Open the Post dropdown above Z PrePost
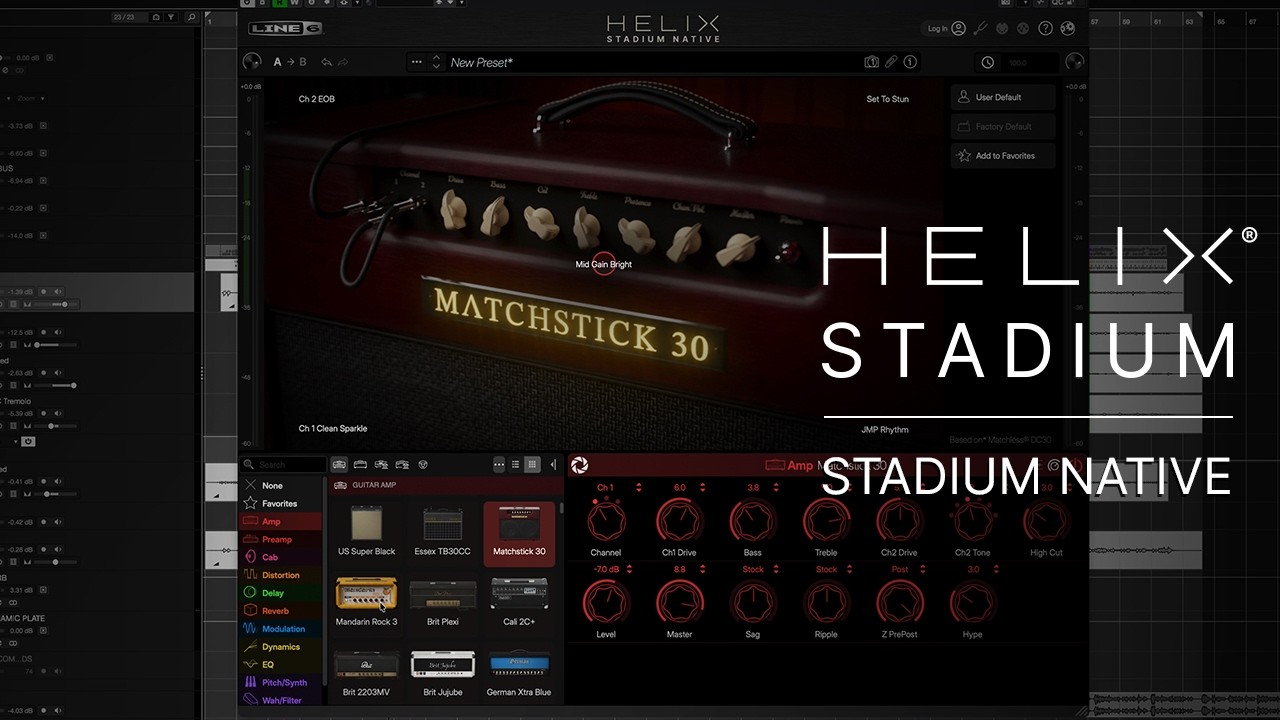1280x720 pixels. [x=900, y=570]
